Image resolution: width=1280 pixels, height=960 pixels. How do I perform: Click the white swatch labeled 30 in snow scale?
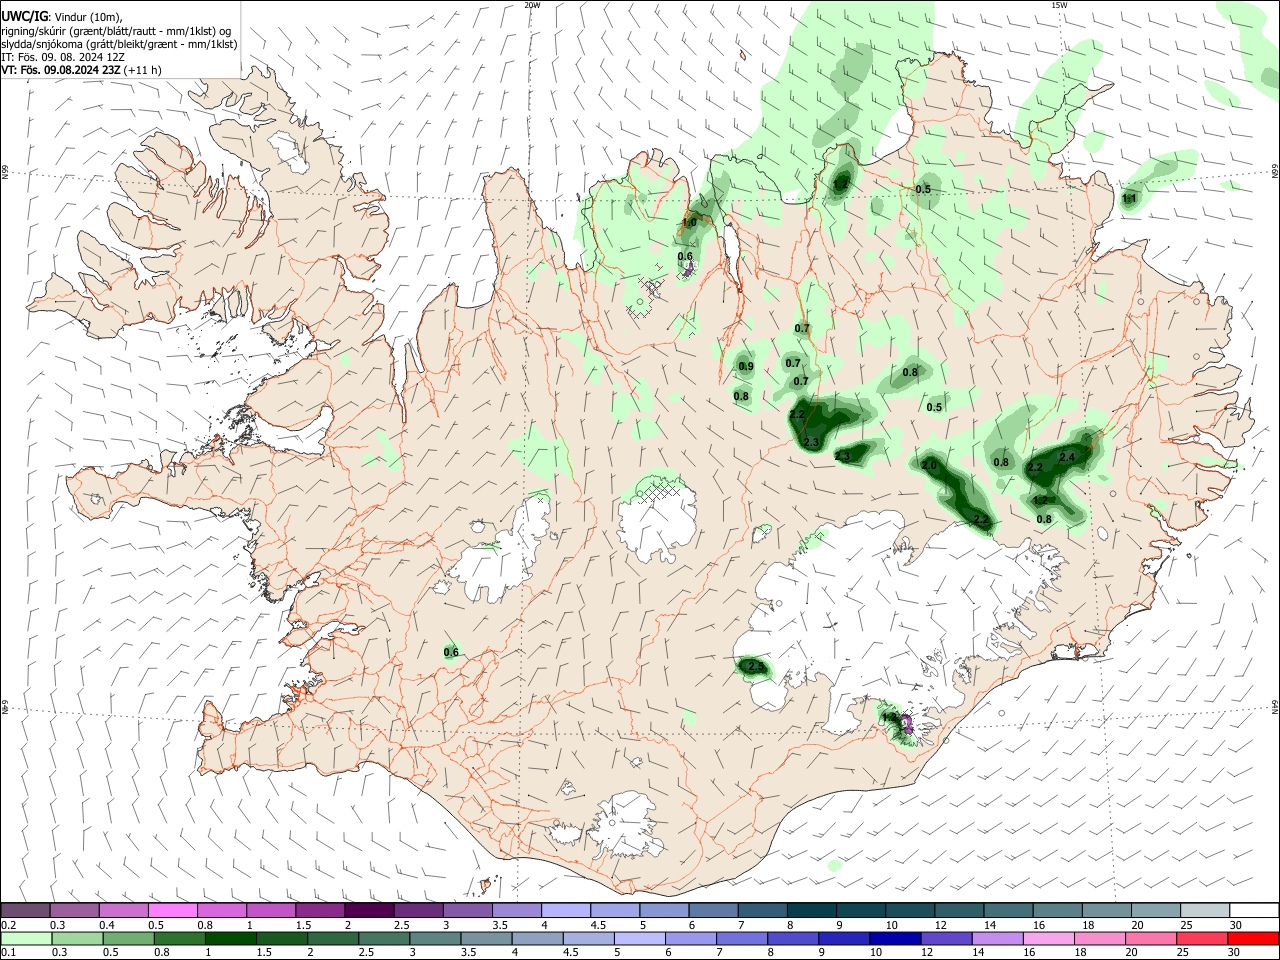1254,911
